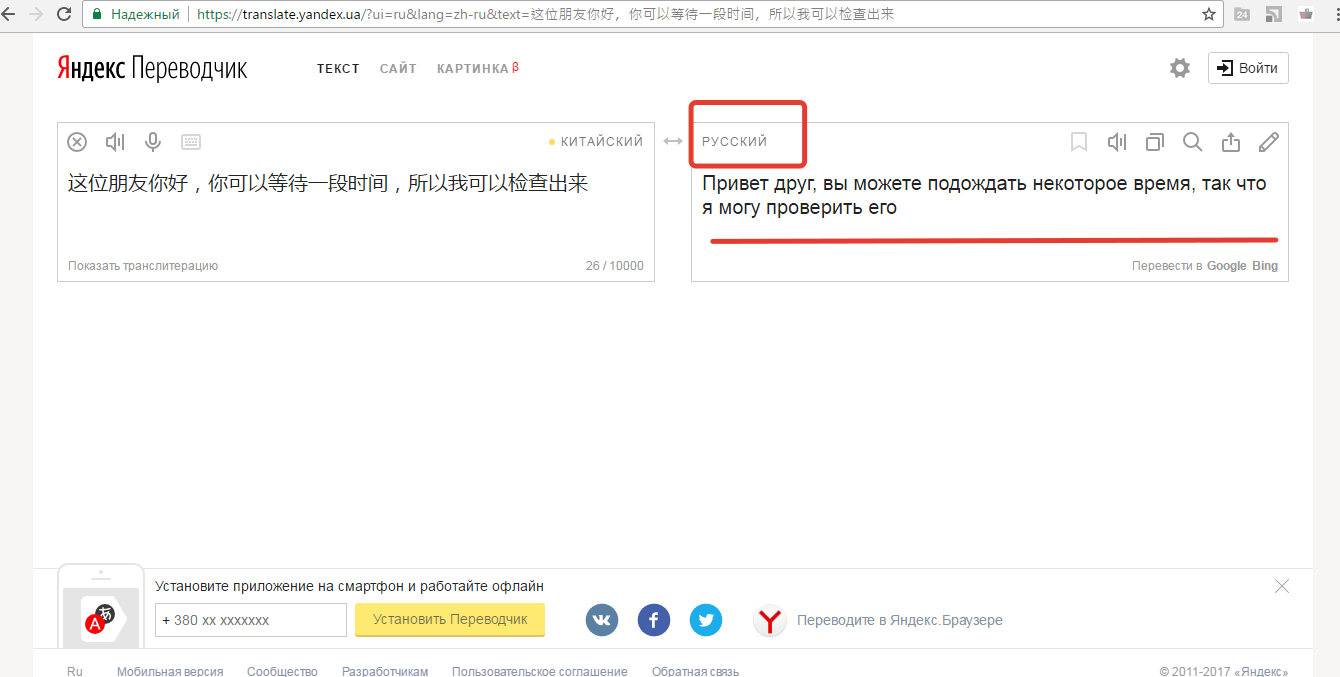Switch to the ТЕКСТ tab
This screenshot has height=677, width=1340.
(x=338, y=68)
